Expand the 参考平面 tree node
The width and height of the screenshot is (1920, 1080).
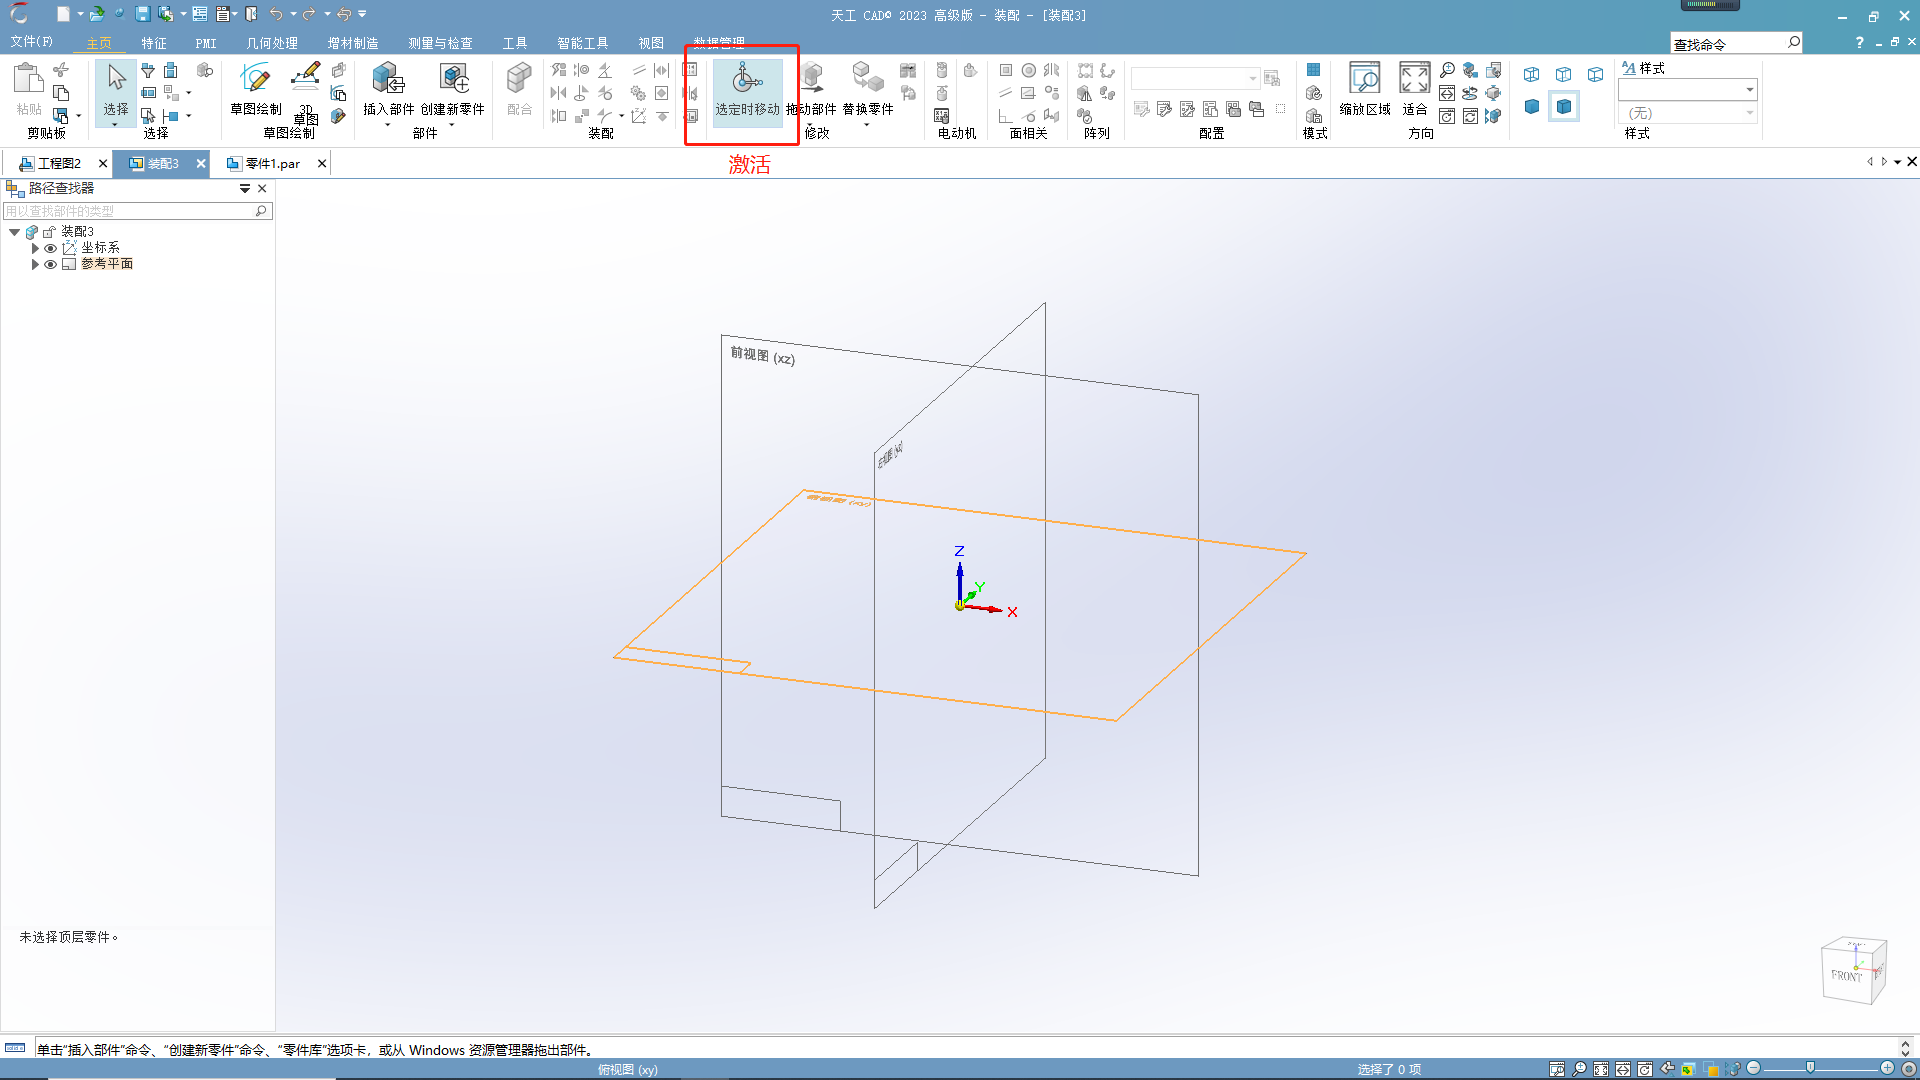35,264
